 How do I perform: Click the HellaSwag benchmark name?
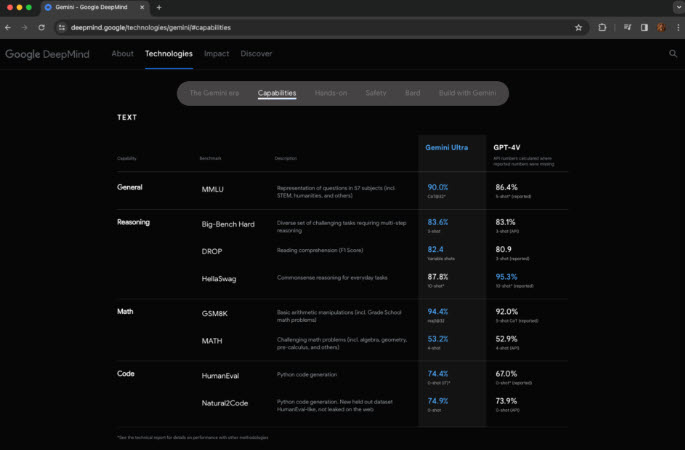click(x=219, y=279)
